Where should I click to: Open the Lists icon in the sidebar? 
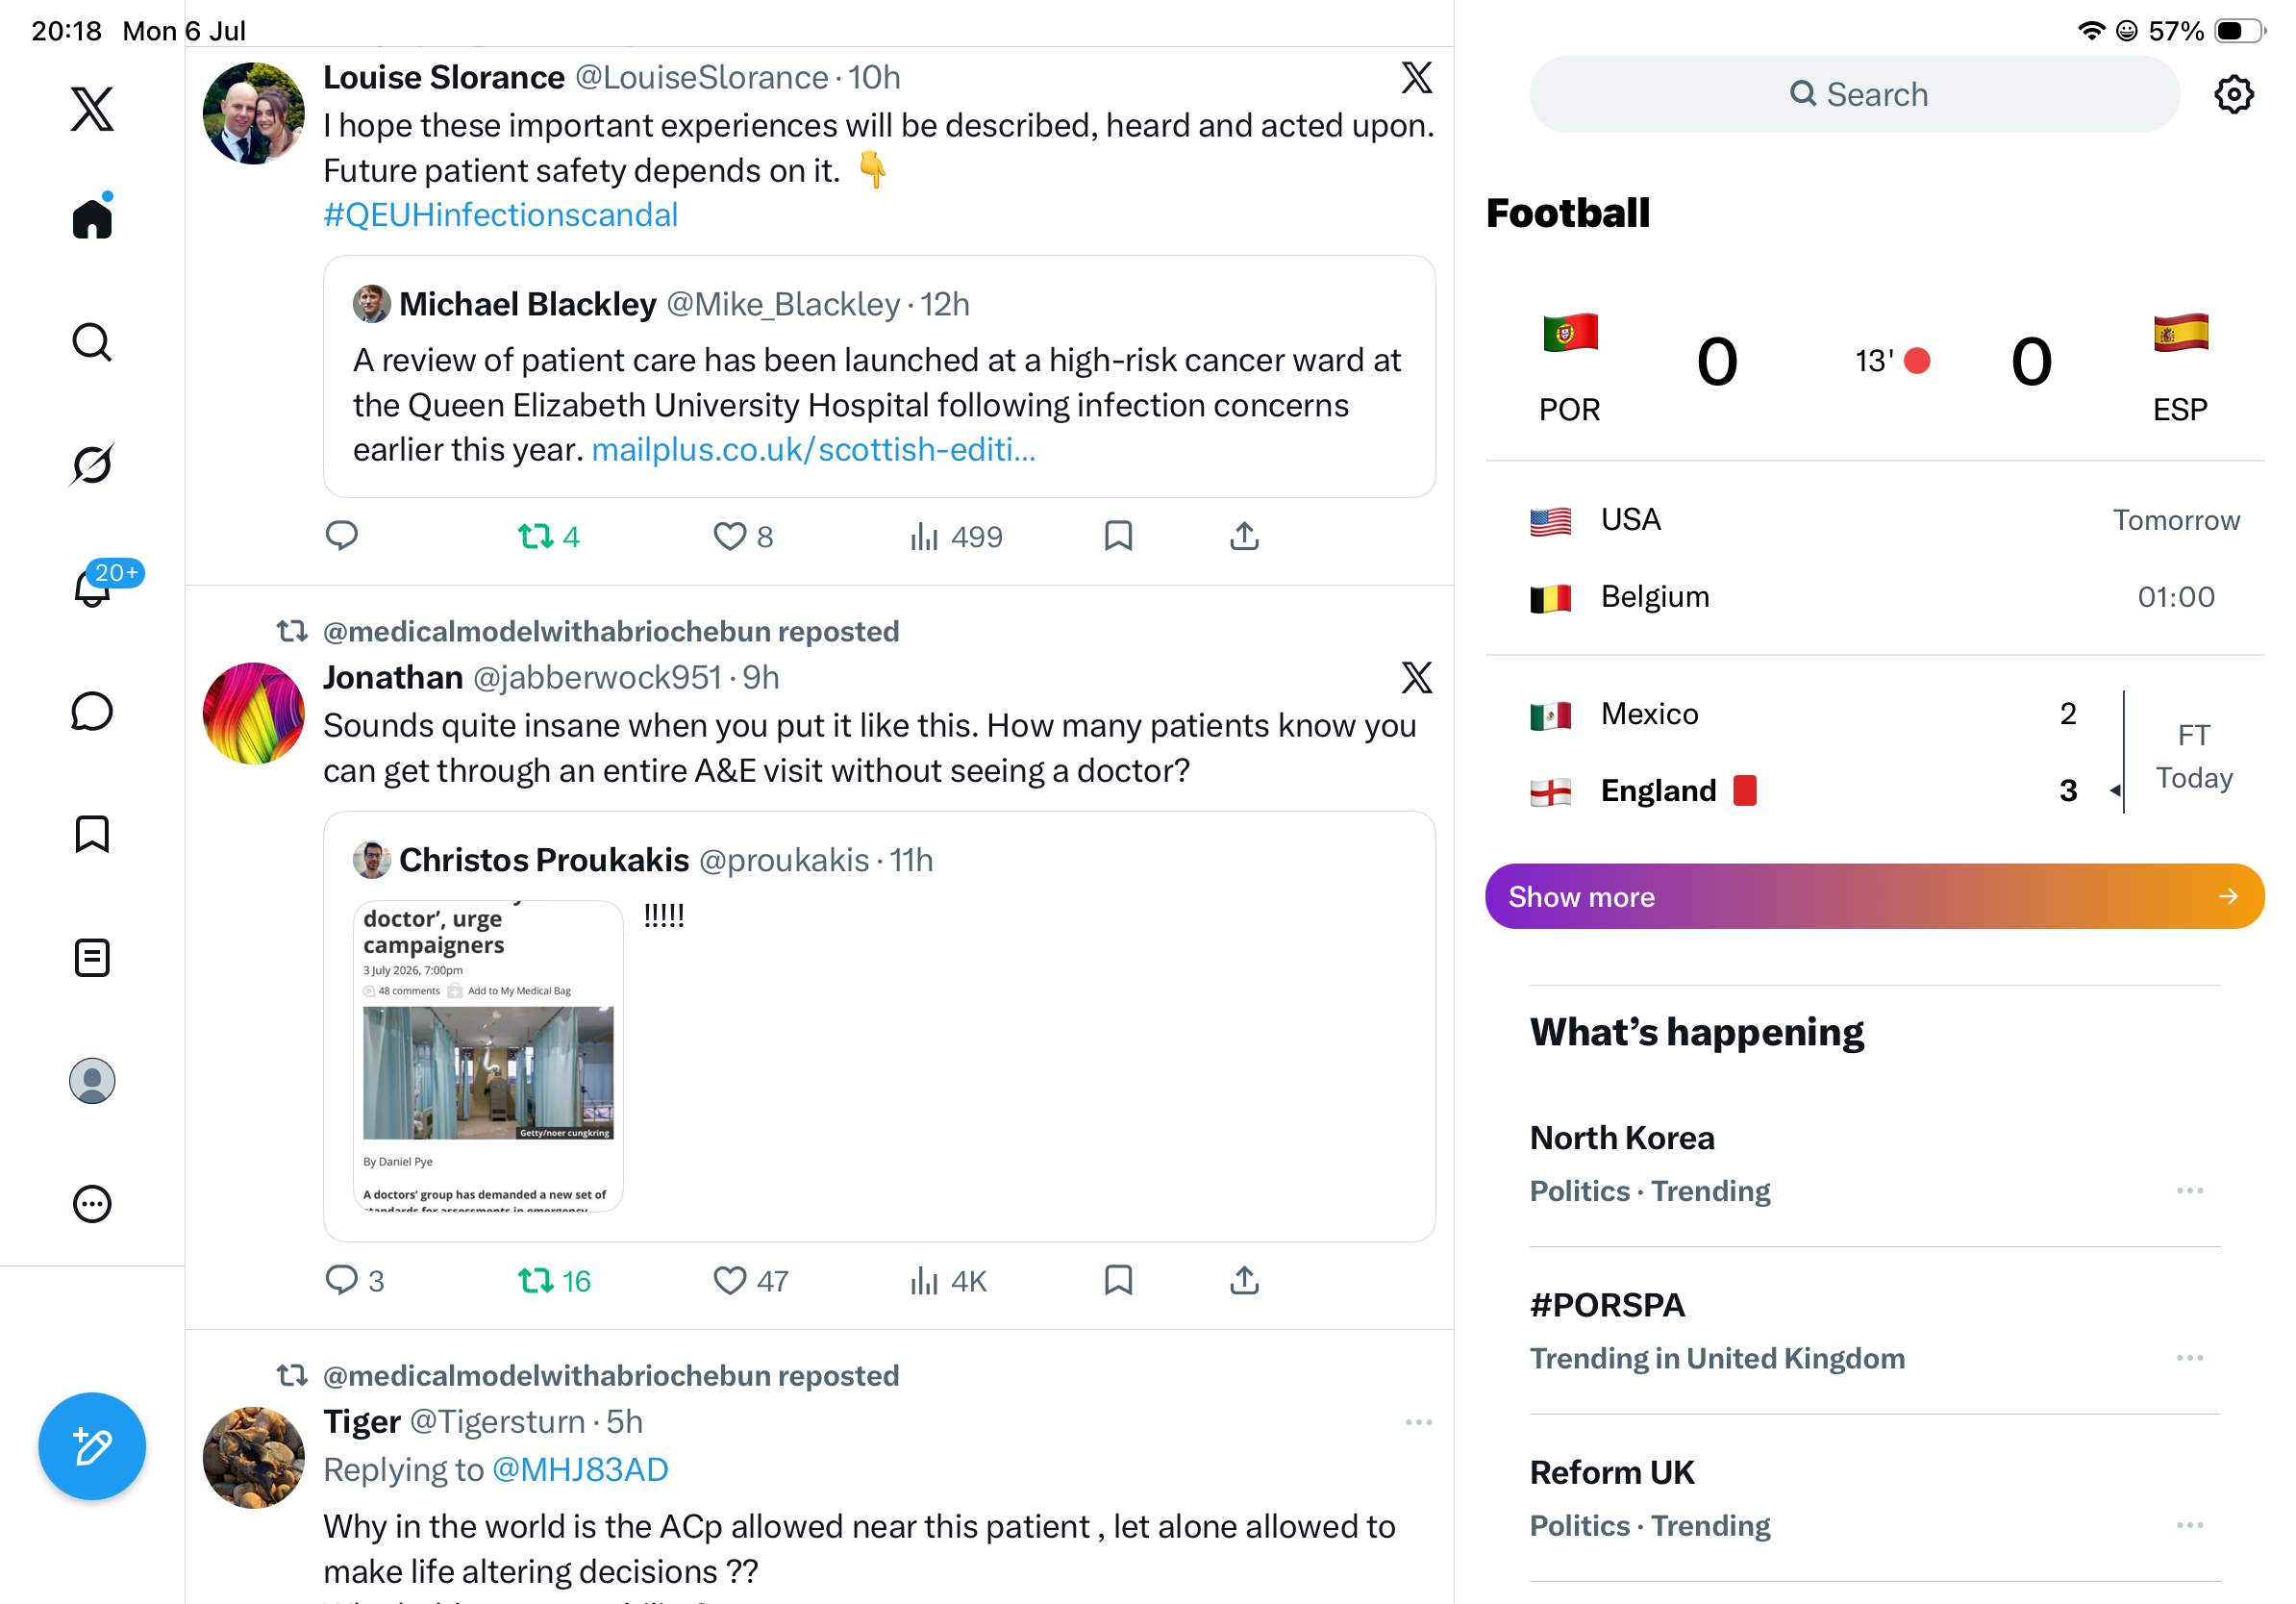(92, 958)
